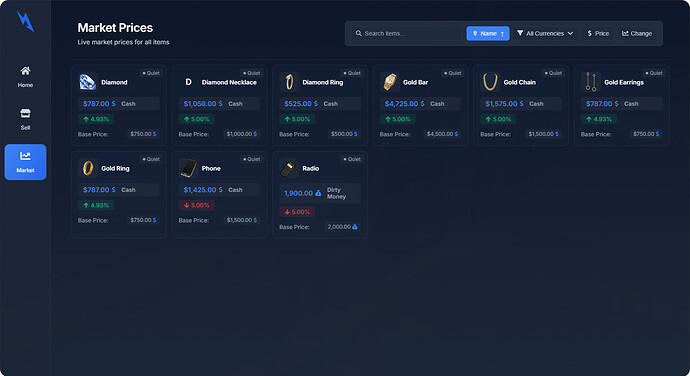
Task: Click the $500.00 Diamond Ring base price
Action: coord(344,134)
